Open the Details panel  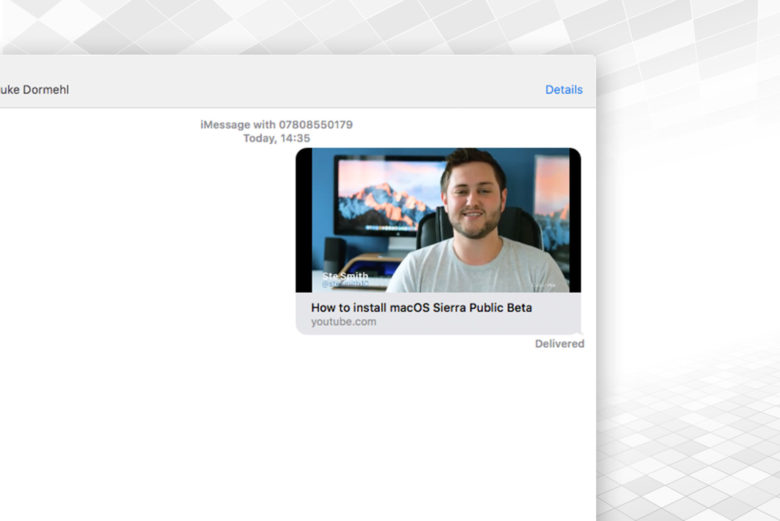pyautogui.click(x=563, y=90)
